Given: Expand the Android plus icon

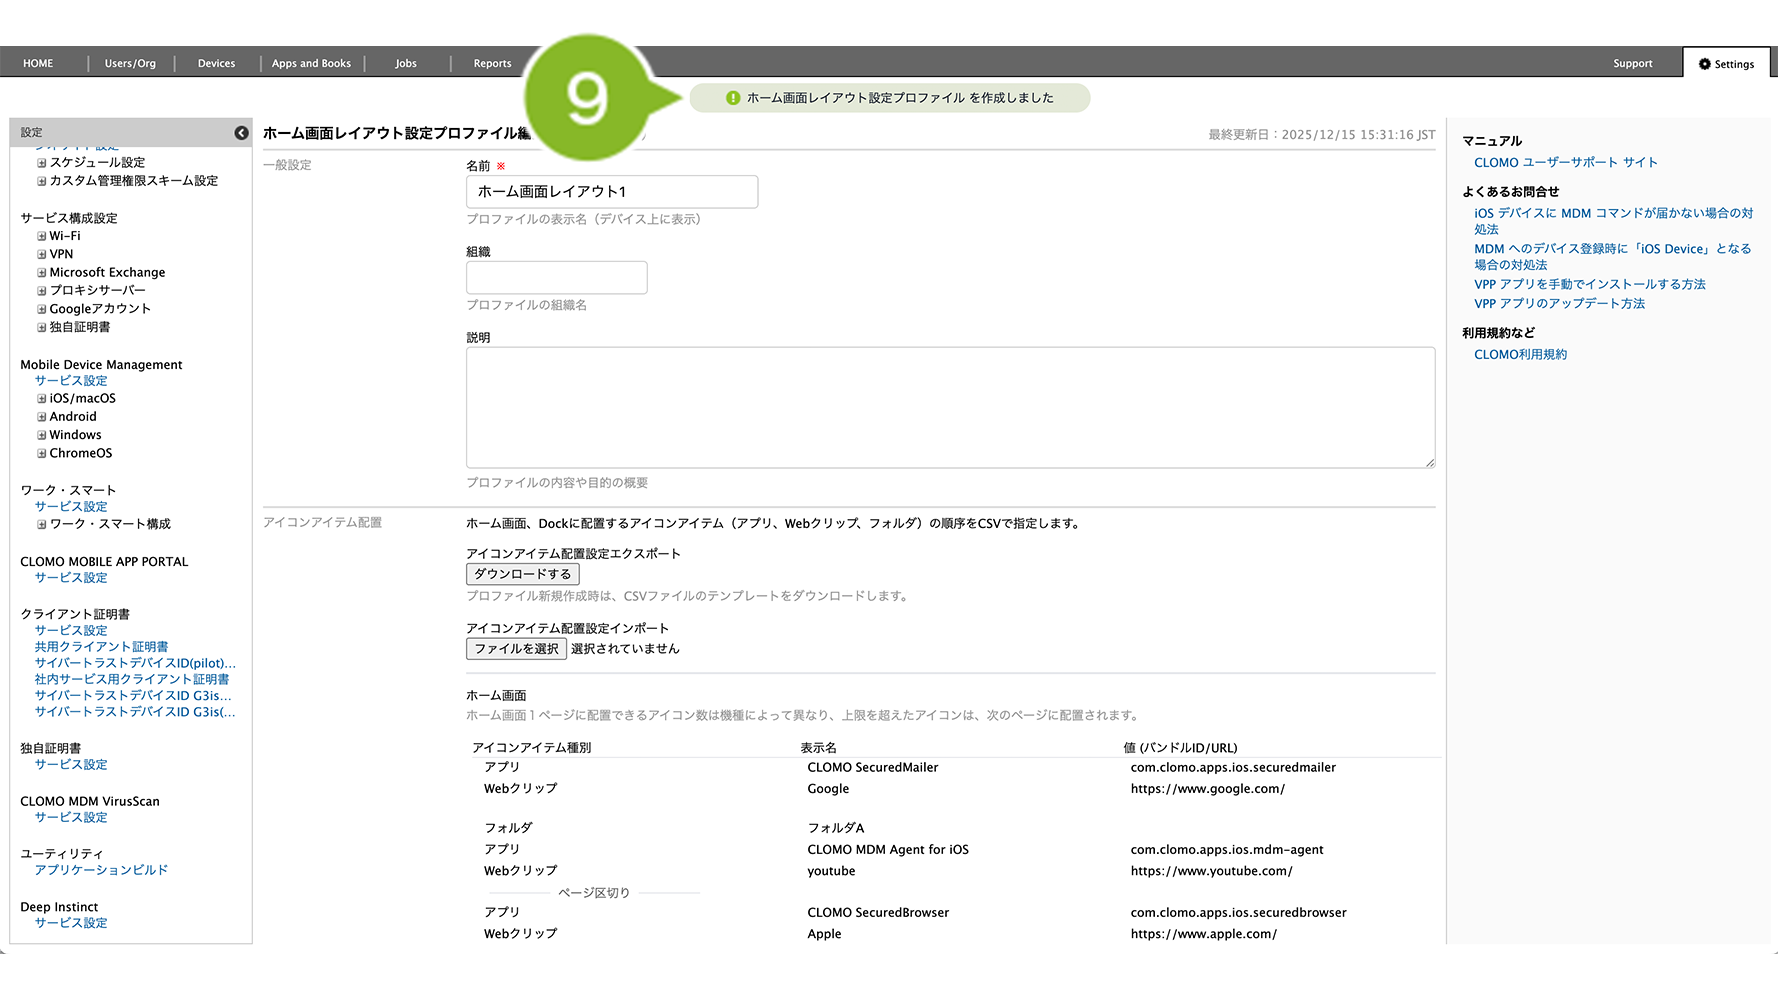Looking at the screenshot, I should (42, 417).
